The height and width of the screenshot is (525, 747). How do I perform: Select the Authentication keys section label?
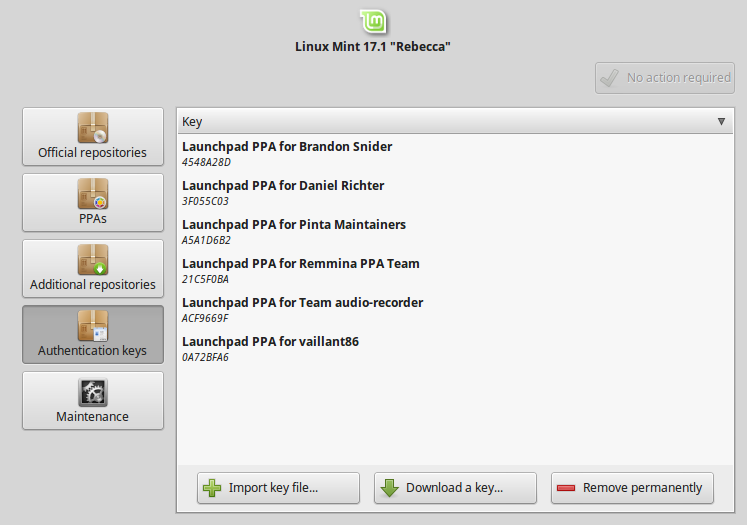tap(92, 351)
